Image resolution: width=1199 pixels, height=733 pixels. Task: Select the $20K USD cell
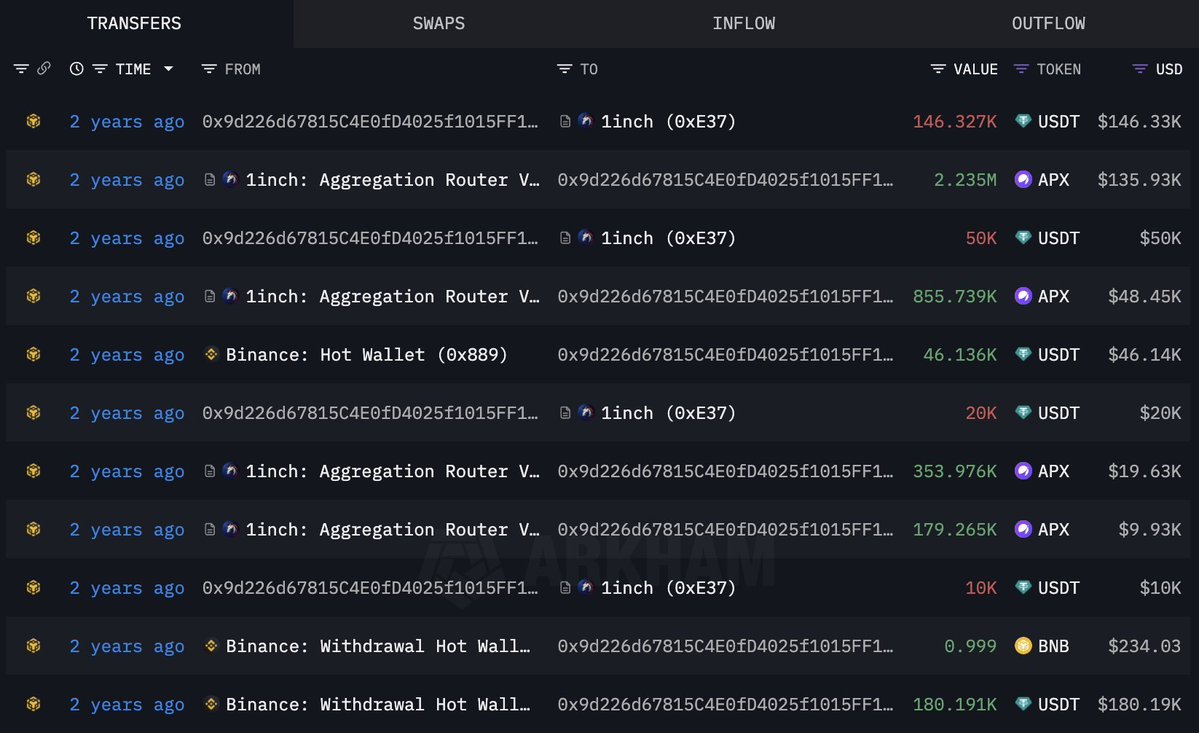1160,413
